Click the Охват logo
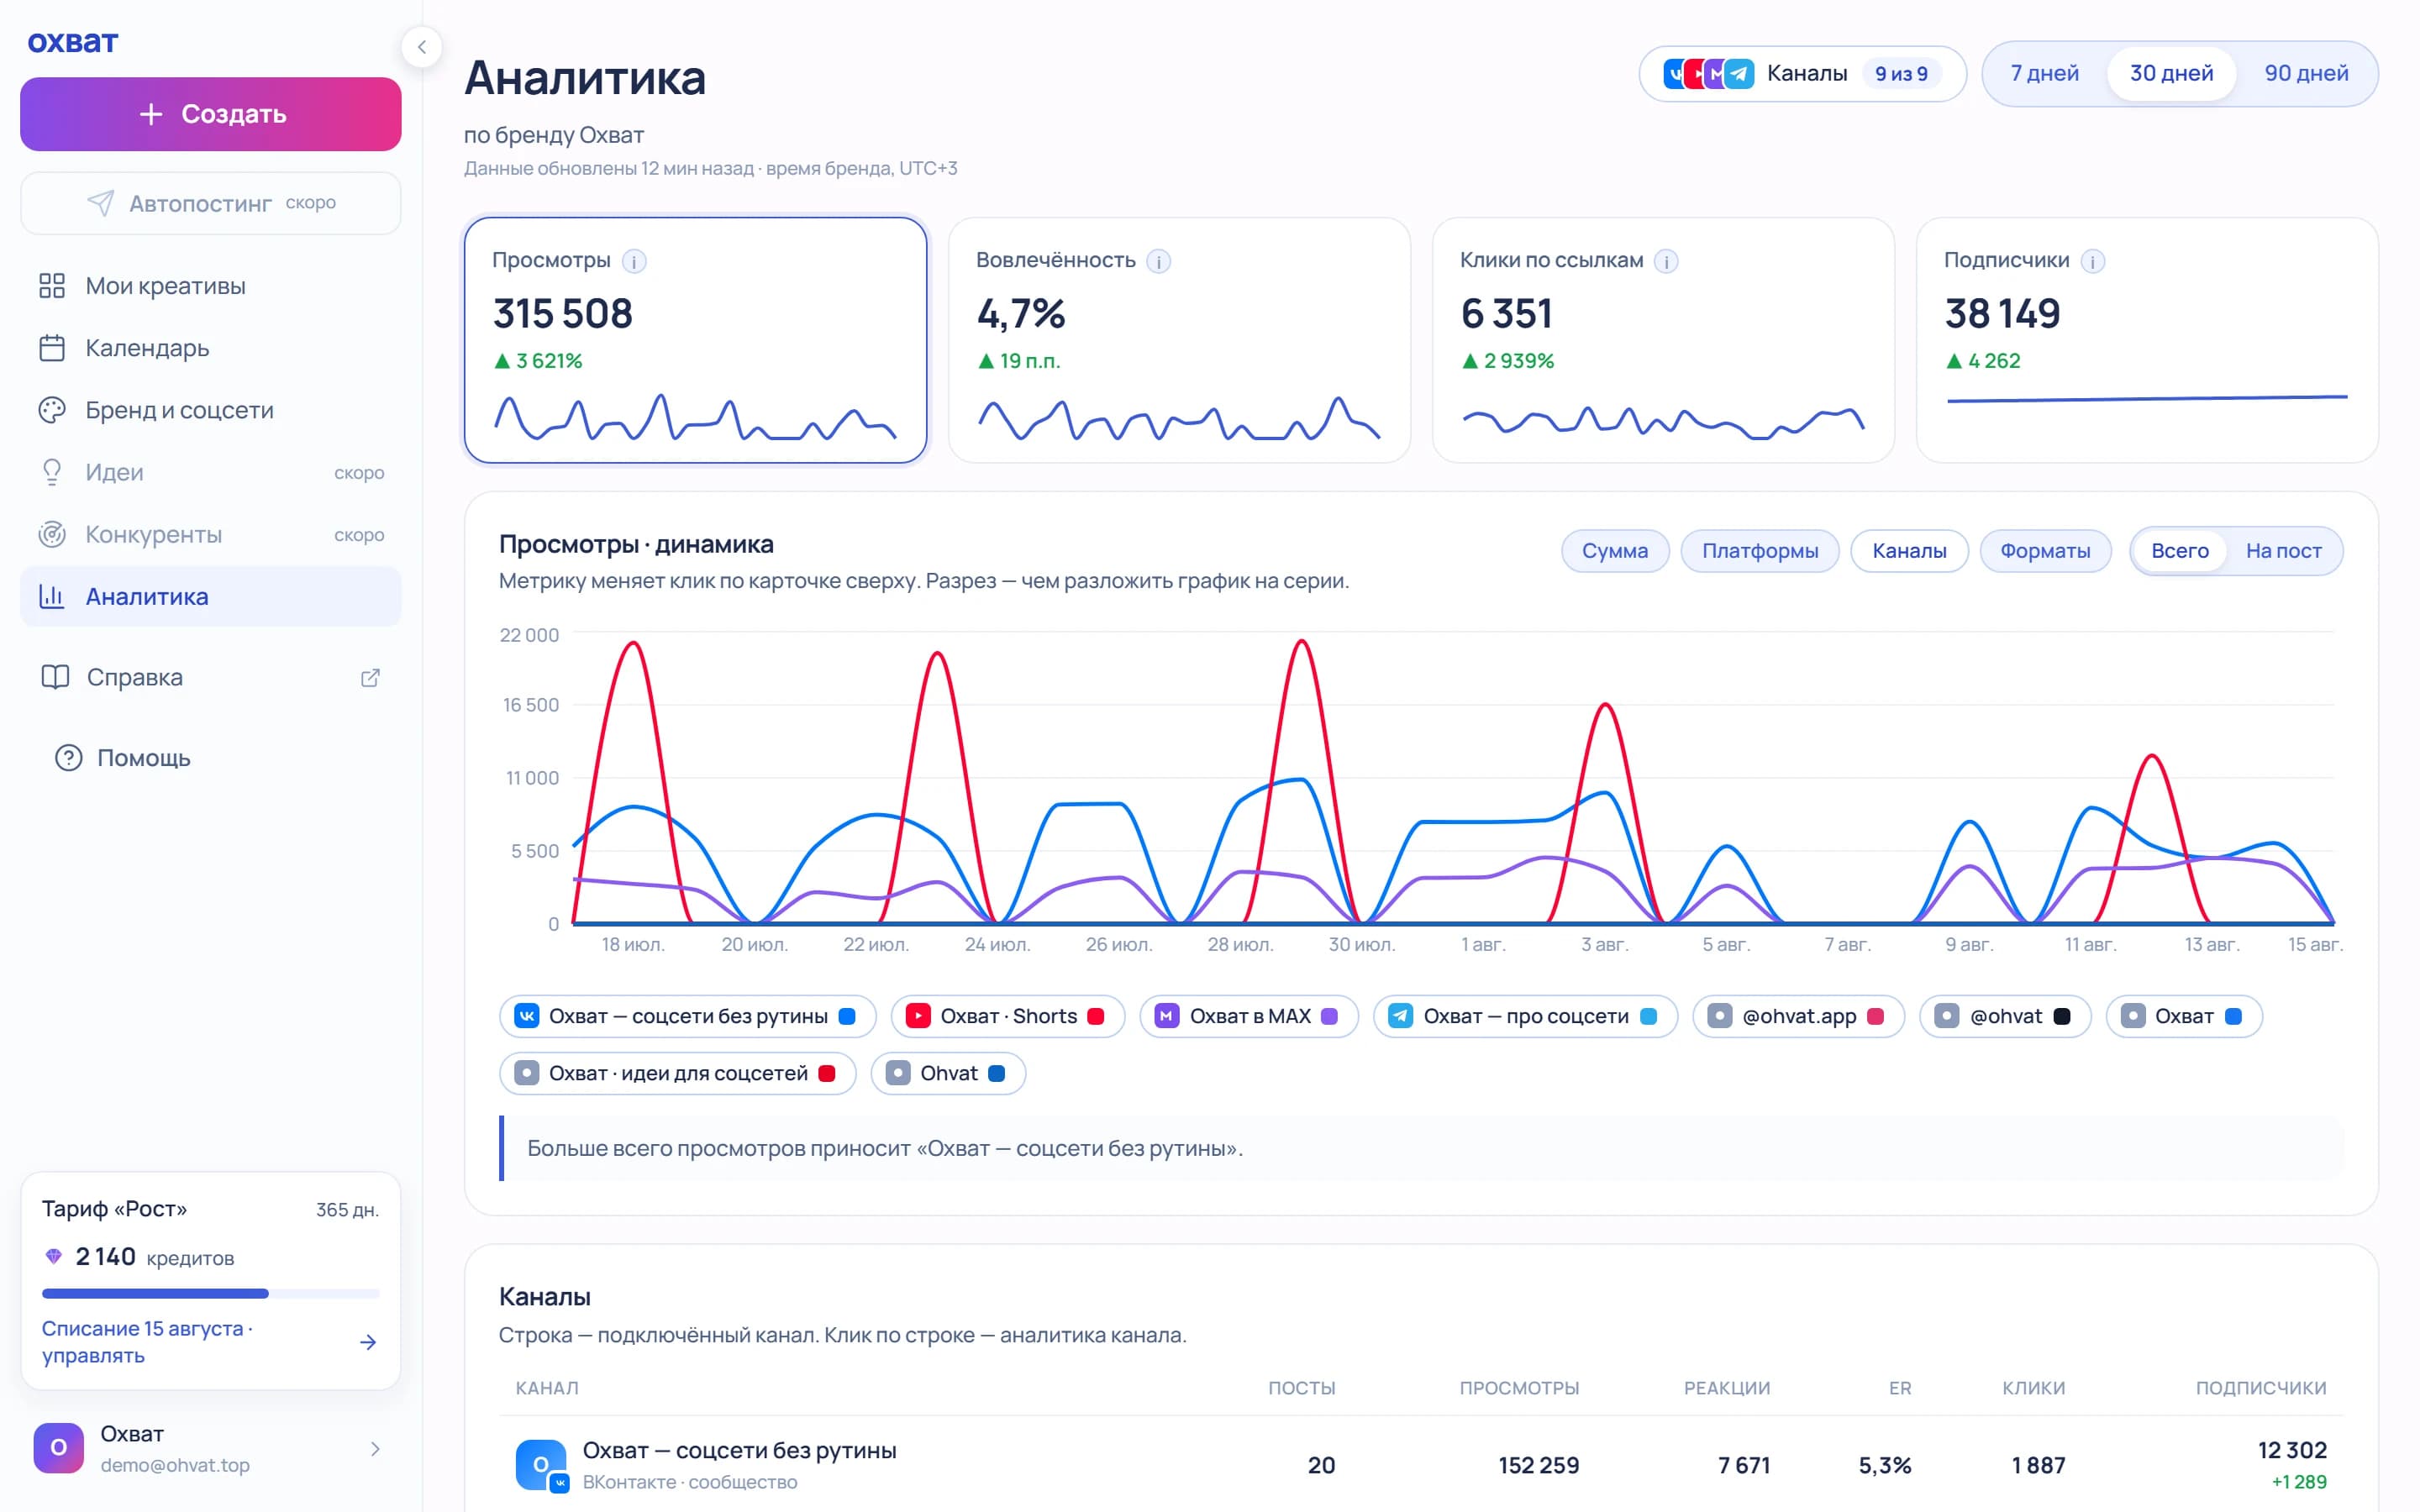Image resolution: width=2420 pixels, height=1512 pixels. [73, 42]
